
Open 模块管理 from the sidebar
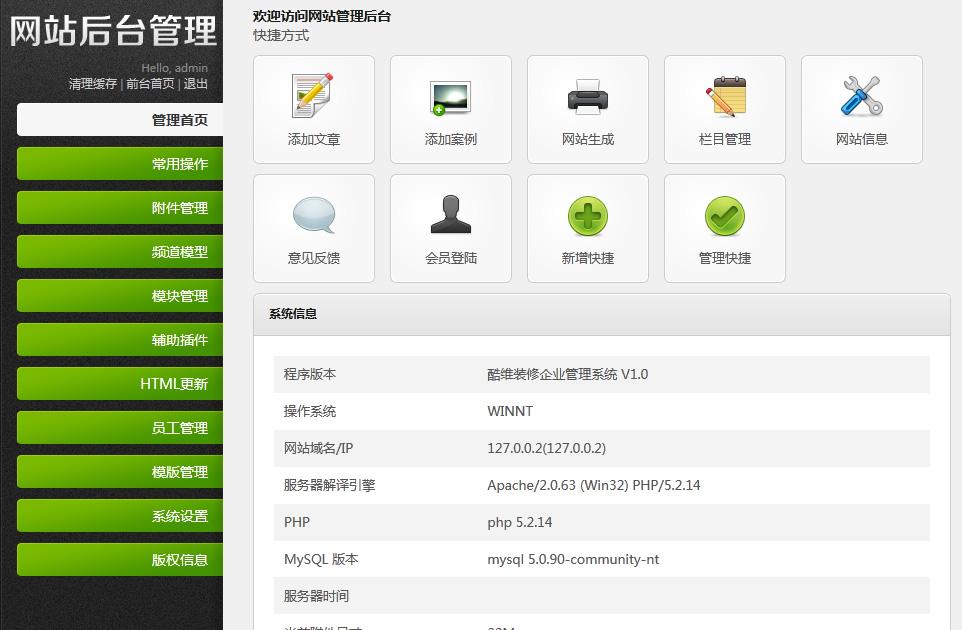click(x=119, y=295)
